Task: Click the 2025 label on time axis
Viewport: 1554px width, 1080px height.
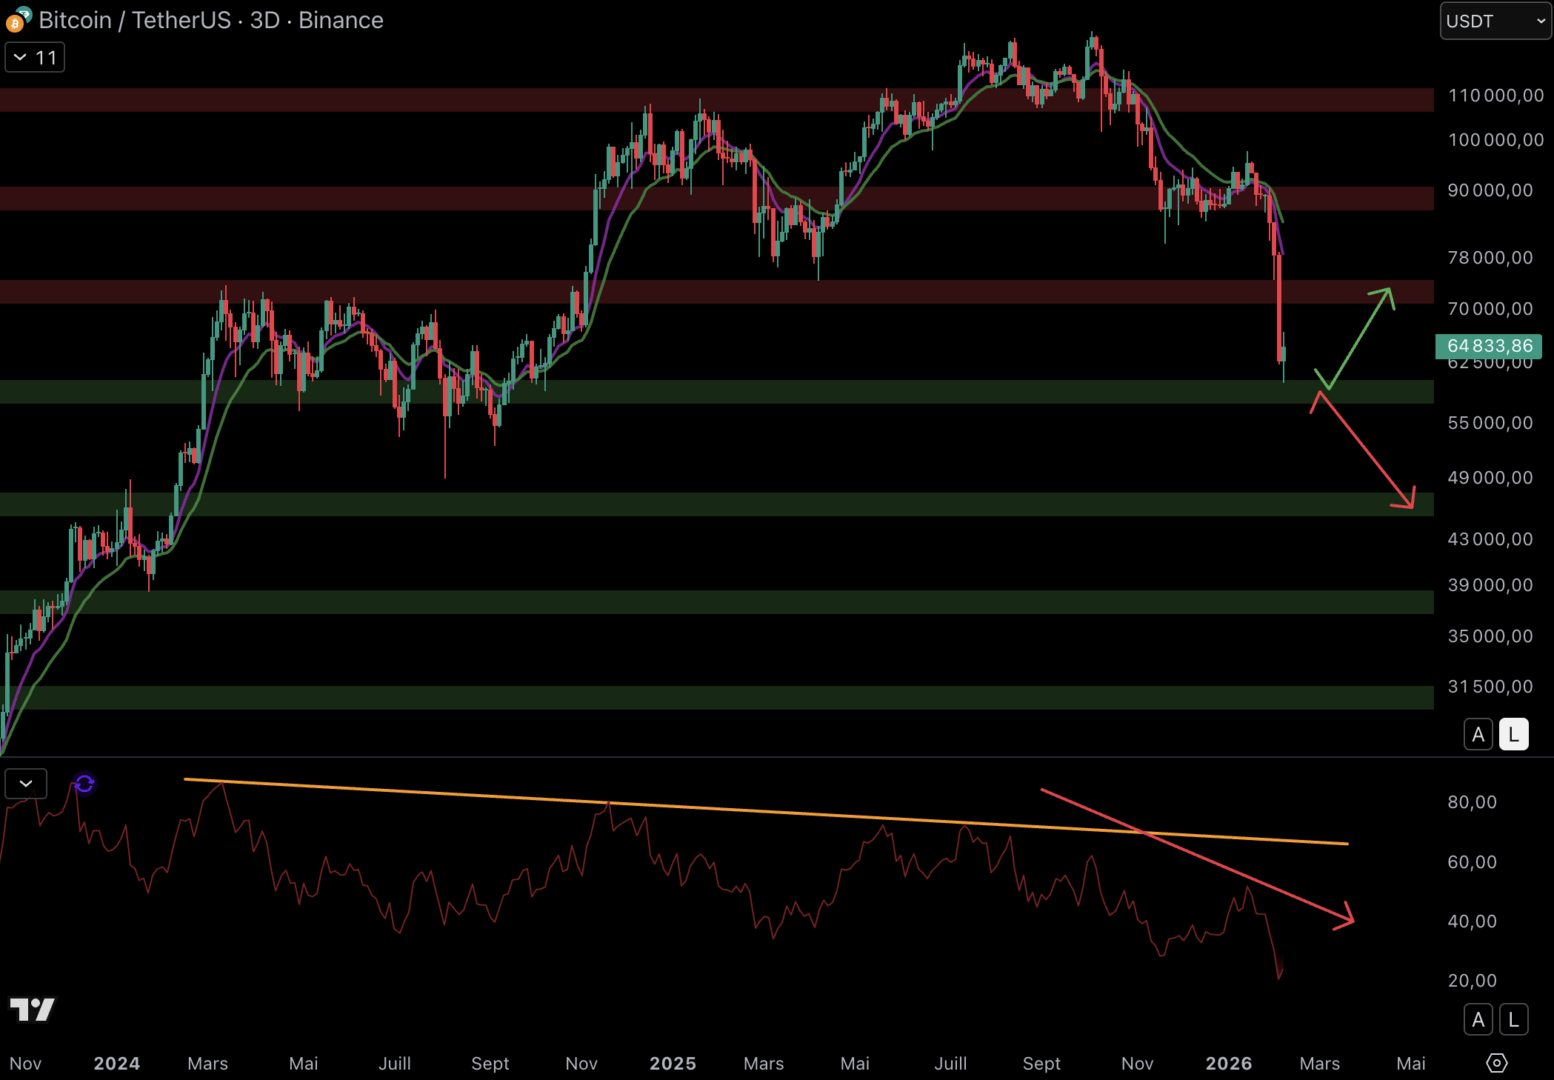Action: click(672, 1063)
